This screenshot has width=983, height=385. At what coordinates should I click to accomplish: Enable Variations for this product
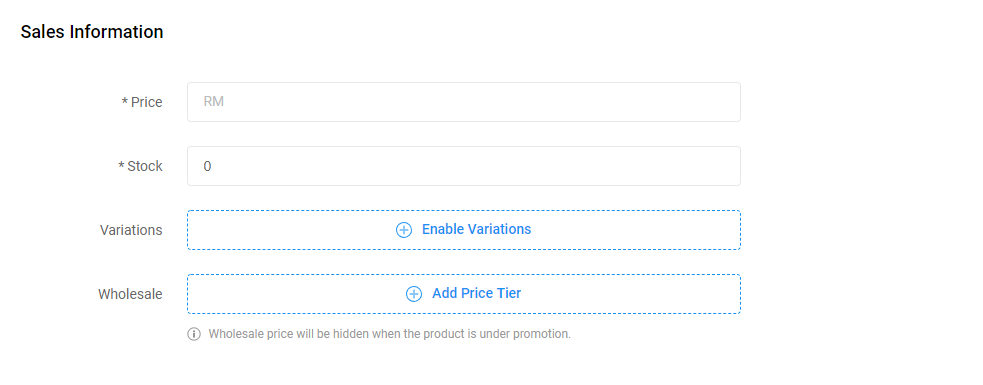[x=464, y=230]
